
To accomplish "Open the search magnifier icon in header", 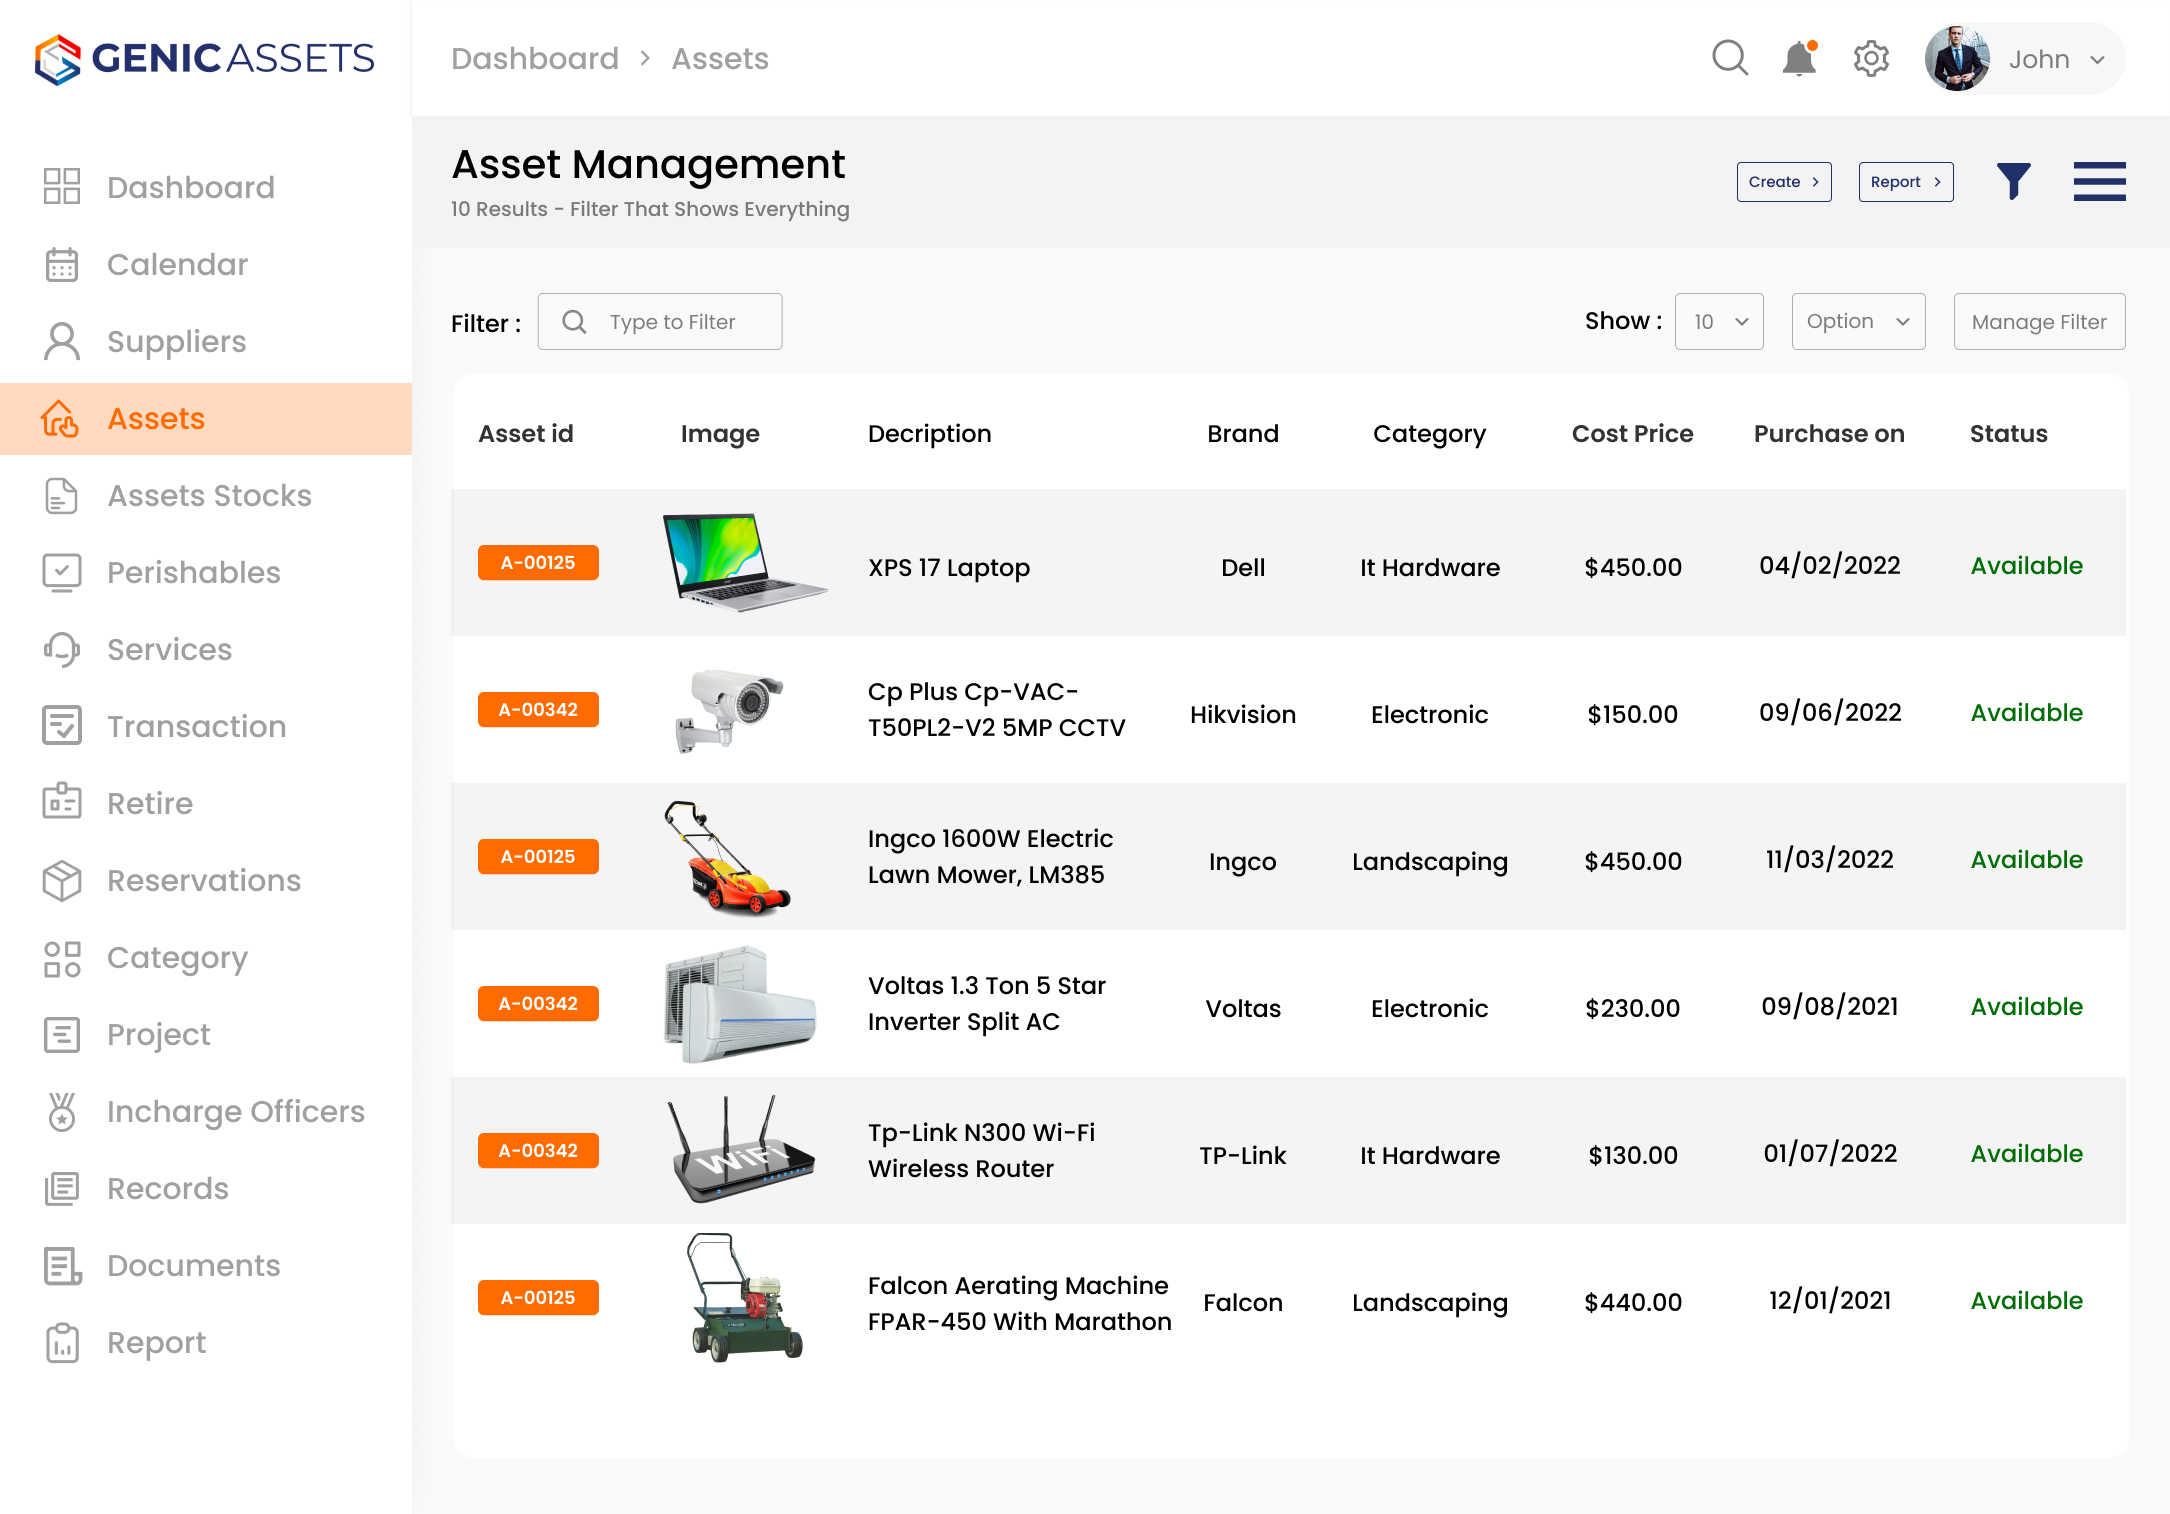I will click(1730, 58).
